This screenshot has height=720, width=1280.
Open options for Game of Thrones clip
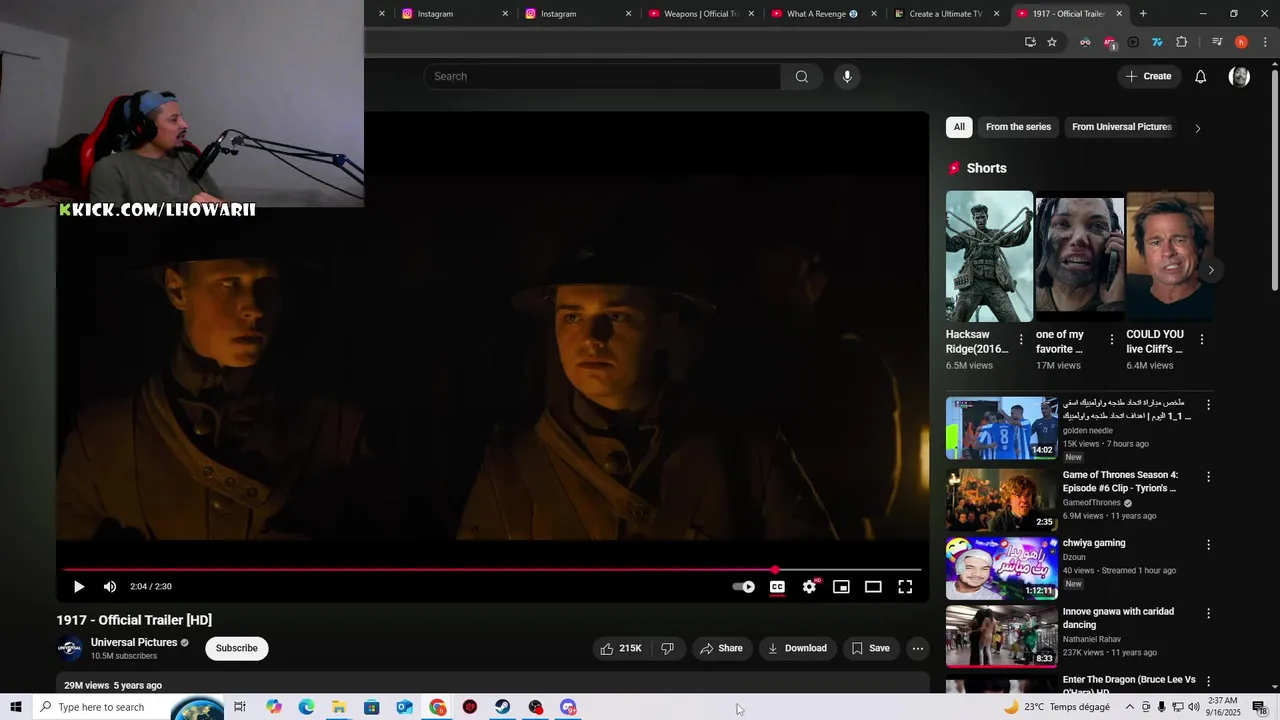(x=1208, y=477)
